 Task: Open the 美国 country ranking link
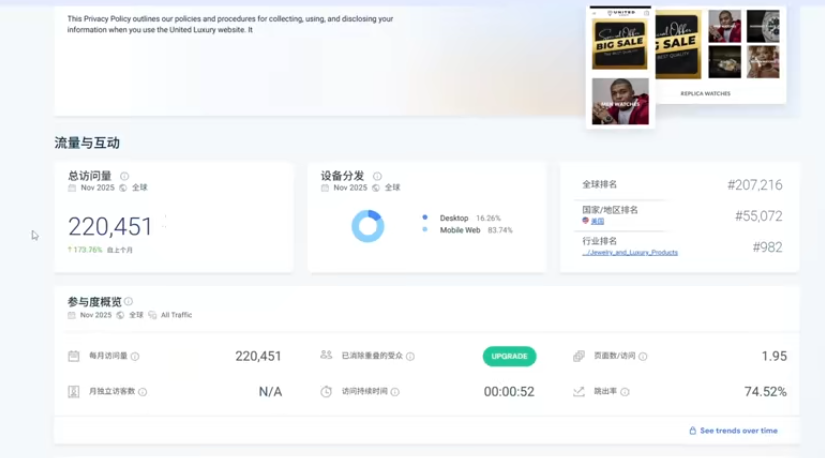[x=597, y=221]
